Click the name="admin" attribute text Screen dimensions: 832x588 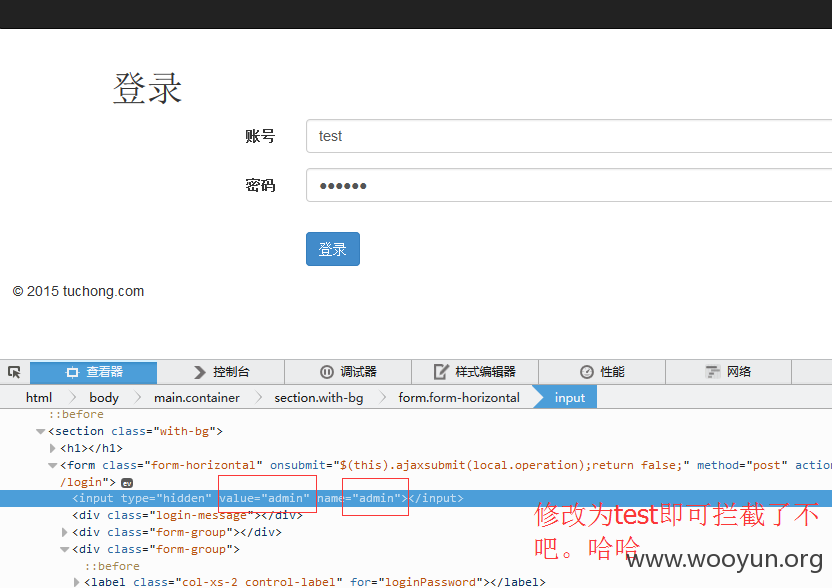tap(359, 498)
